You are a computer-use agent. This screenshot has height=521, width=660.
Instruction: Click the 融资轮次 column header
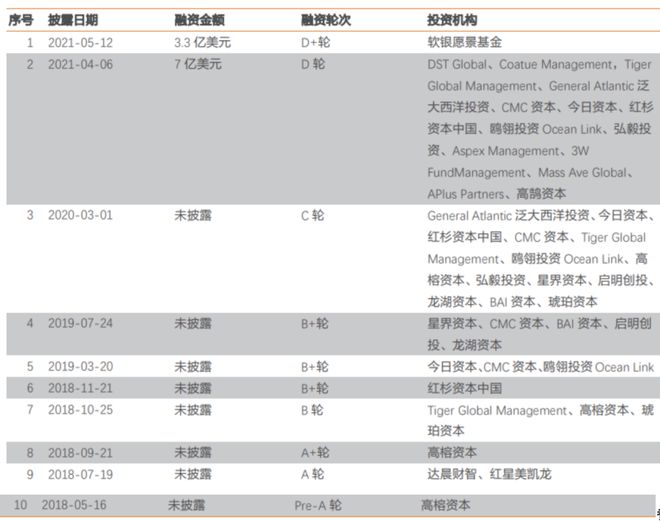[x=326, y=20]
